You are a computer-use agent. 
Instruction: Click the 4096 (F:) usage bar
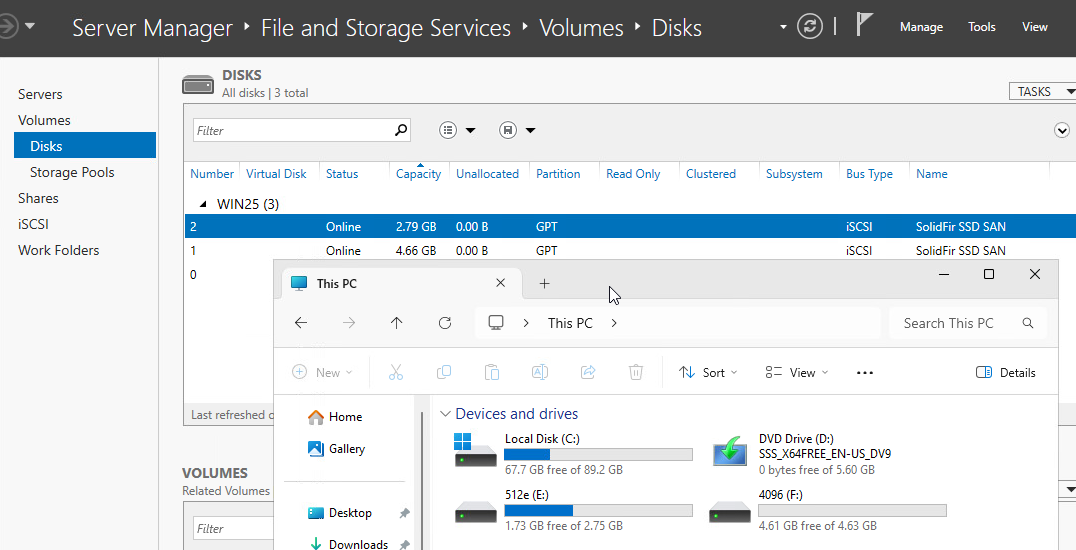pos(852,510)
